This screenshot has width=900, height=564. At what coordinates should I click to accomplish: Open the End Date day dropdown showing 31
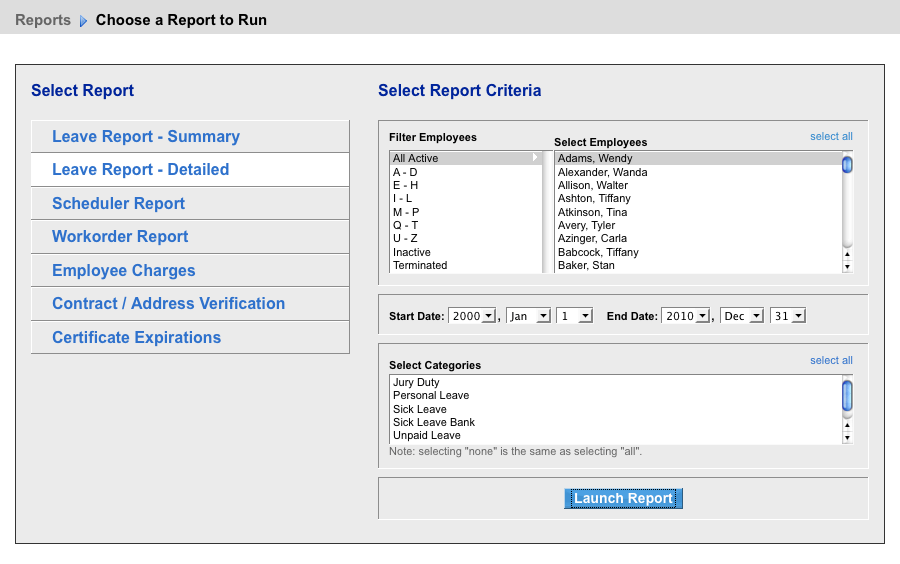point(788,316)
